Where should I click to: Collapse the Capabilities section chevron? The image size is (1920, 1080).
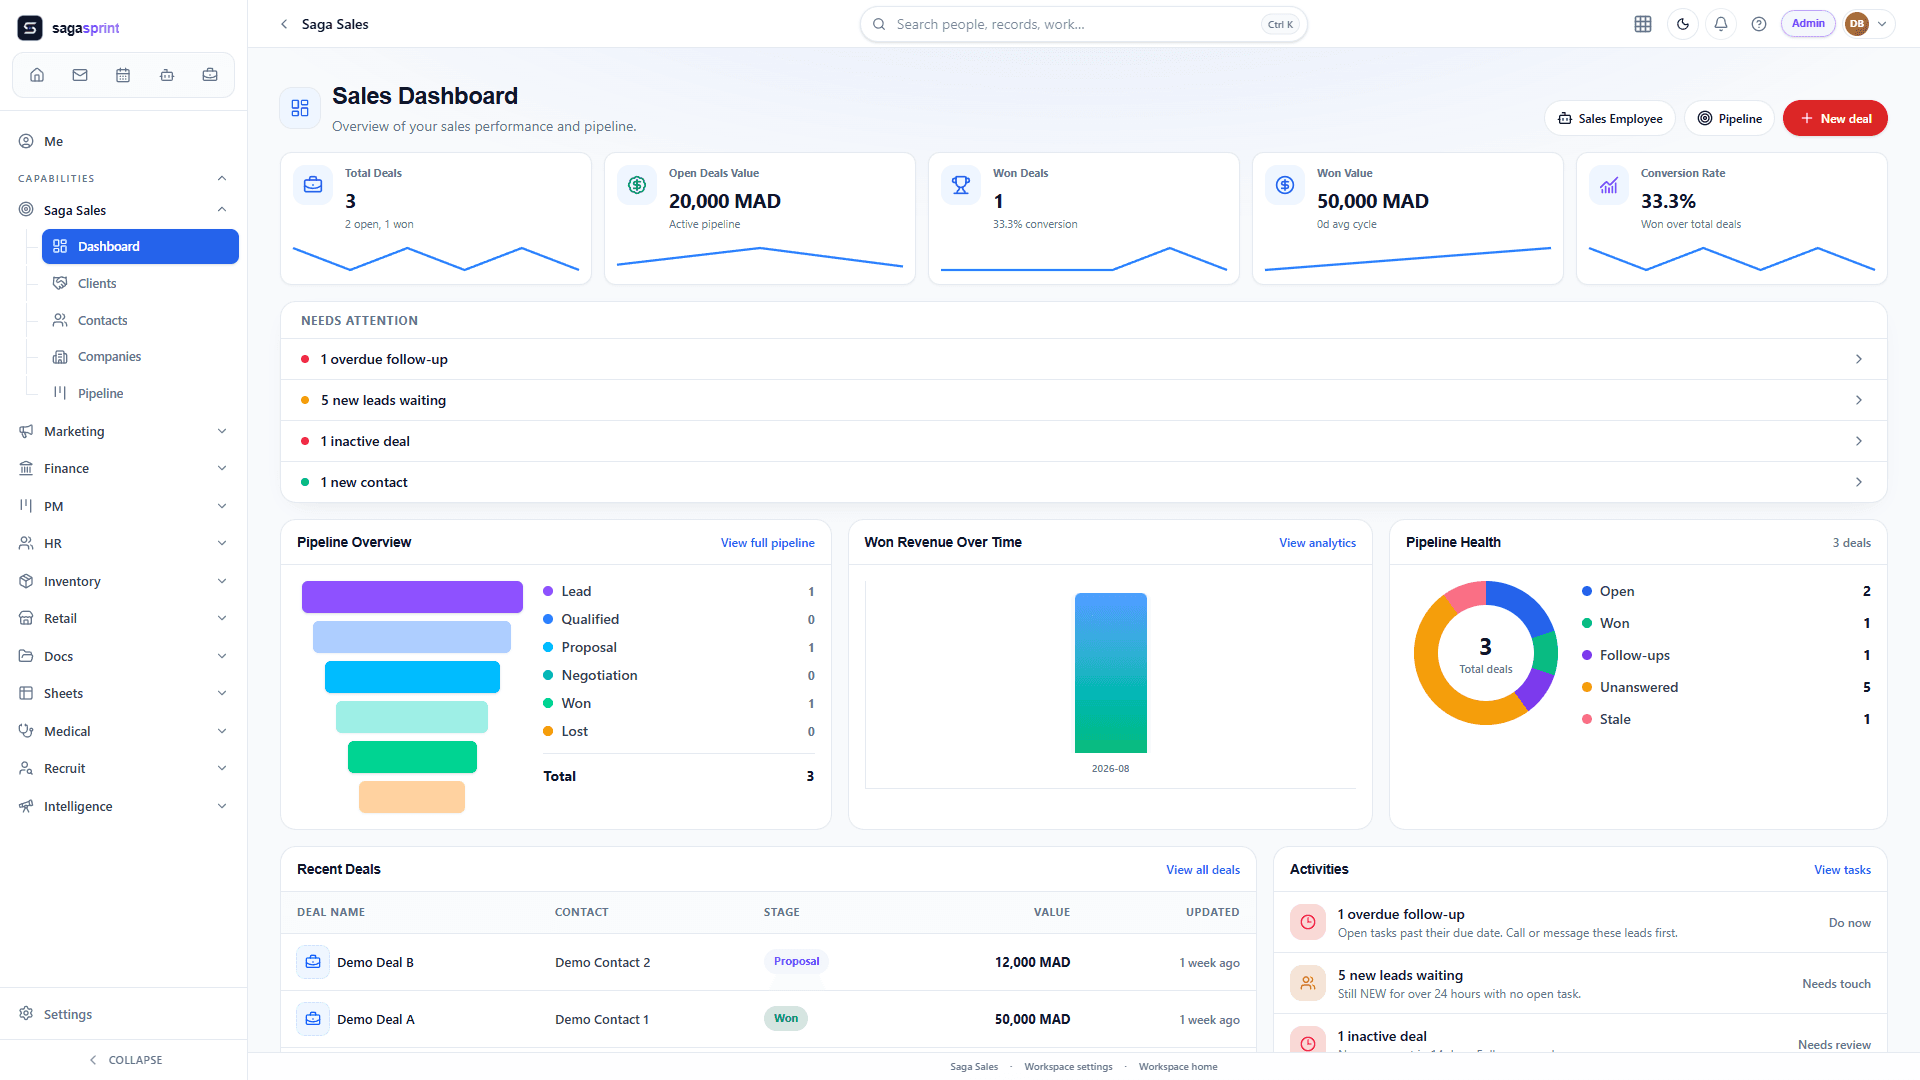pyautogui.click(x=222, y=178)
